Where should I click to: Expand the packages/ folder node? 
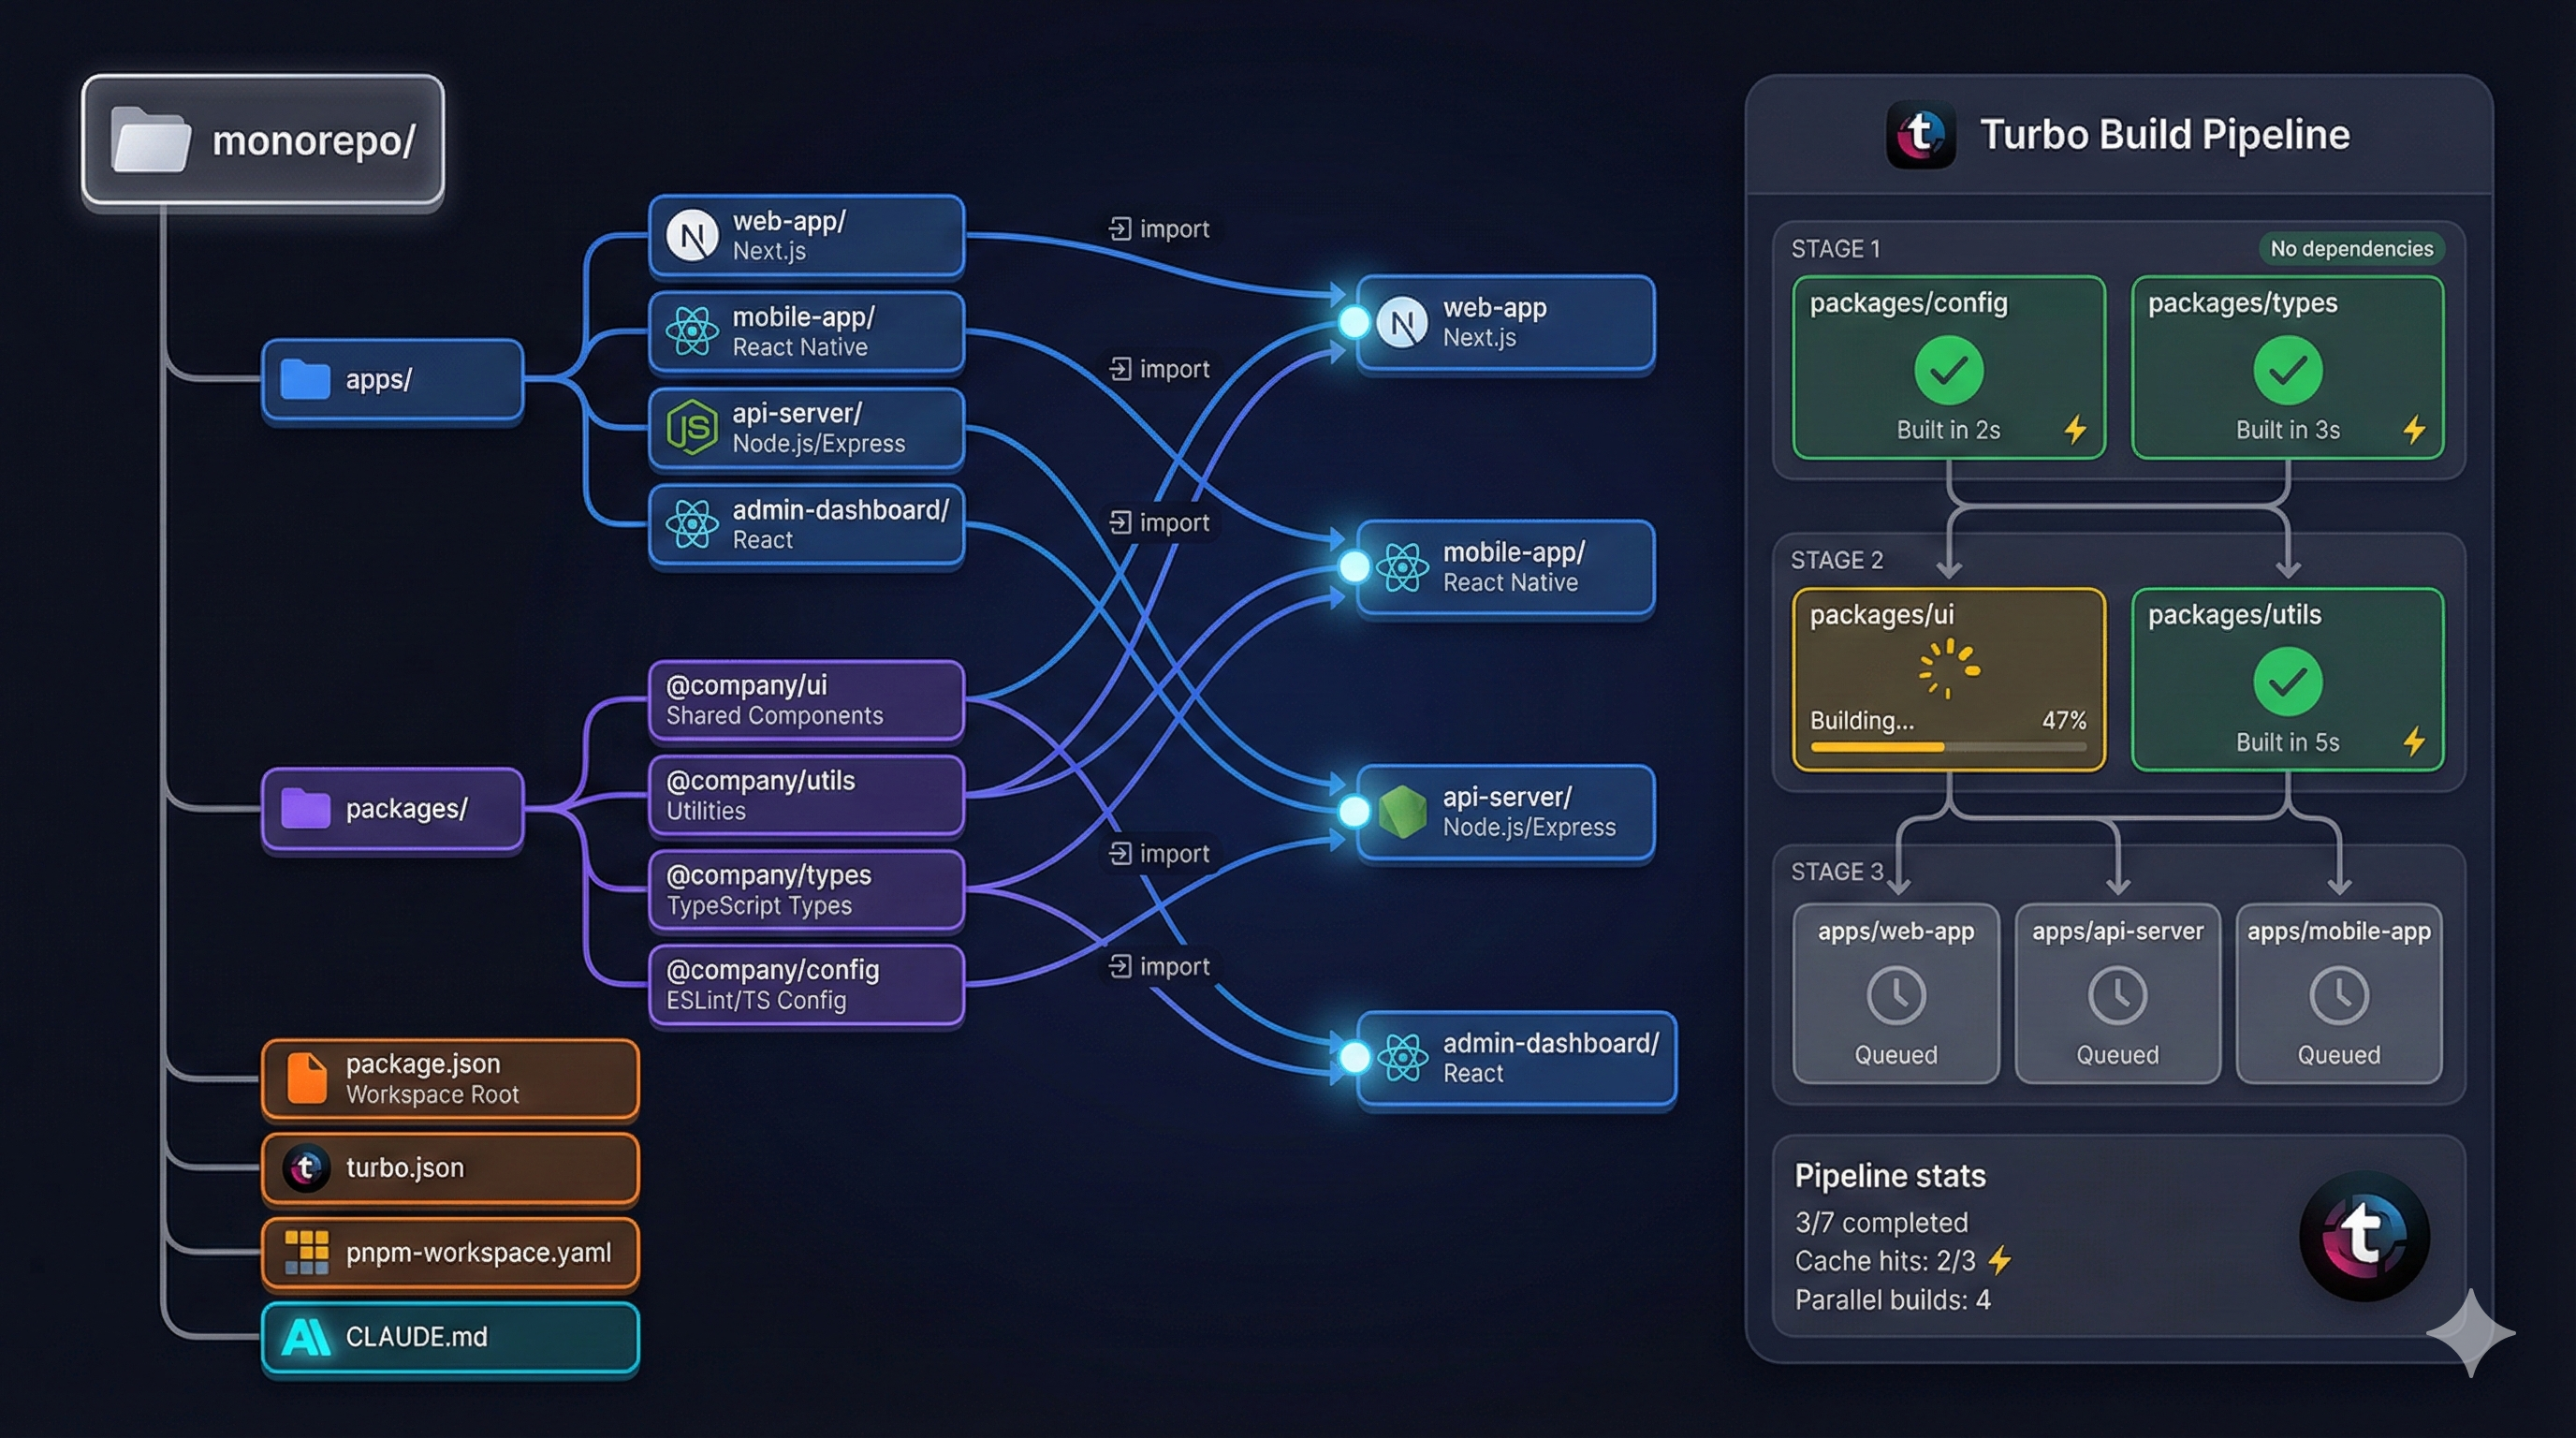point(392,809)
